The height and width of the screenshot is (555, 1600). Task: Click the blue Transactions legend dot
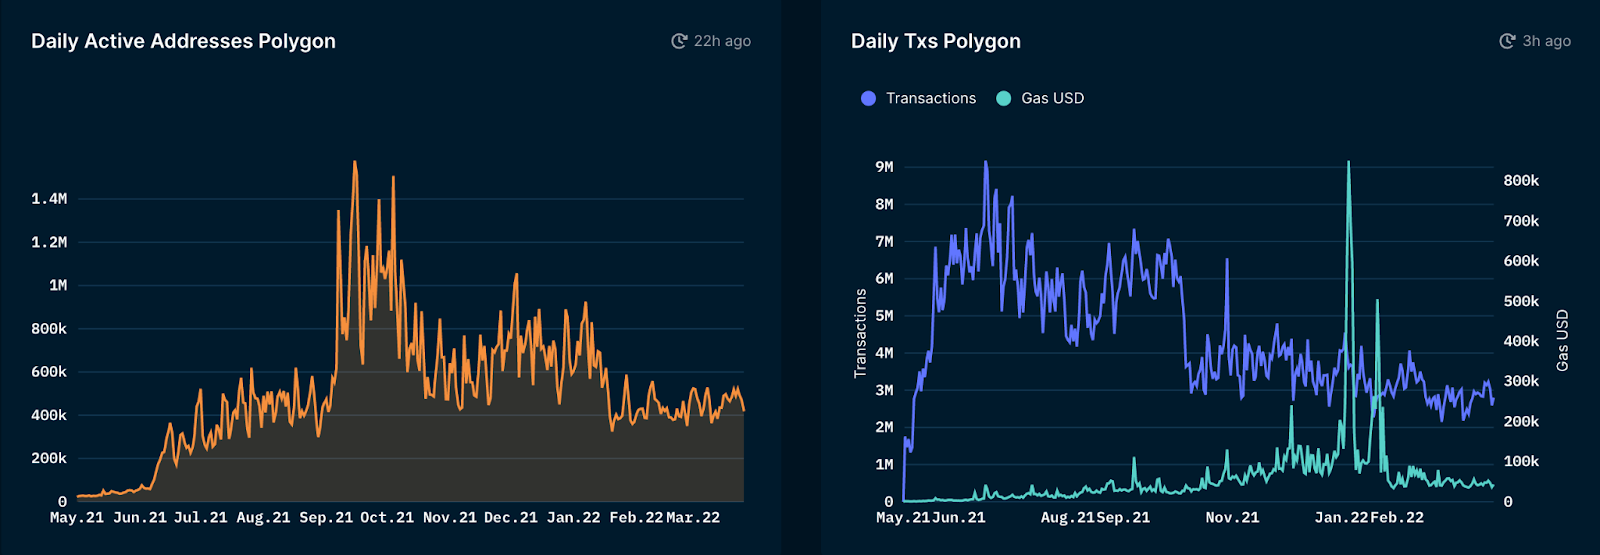tap(868, 98)
